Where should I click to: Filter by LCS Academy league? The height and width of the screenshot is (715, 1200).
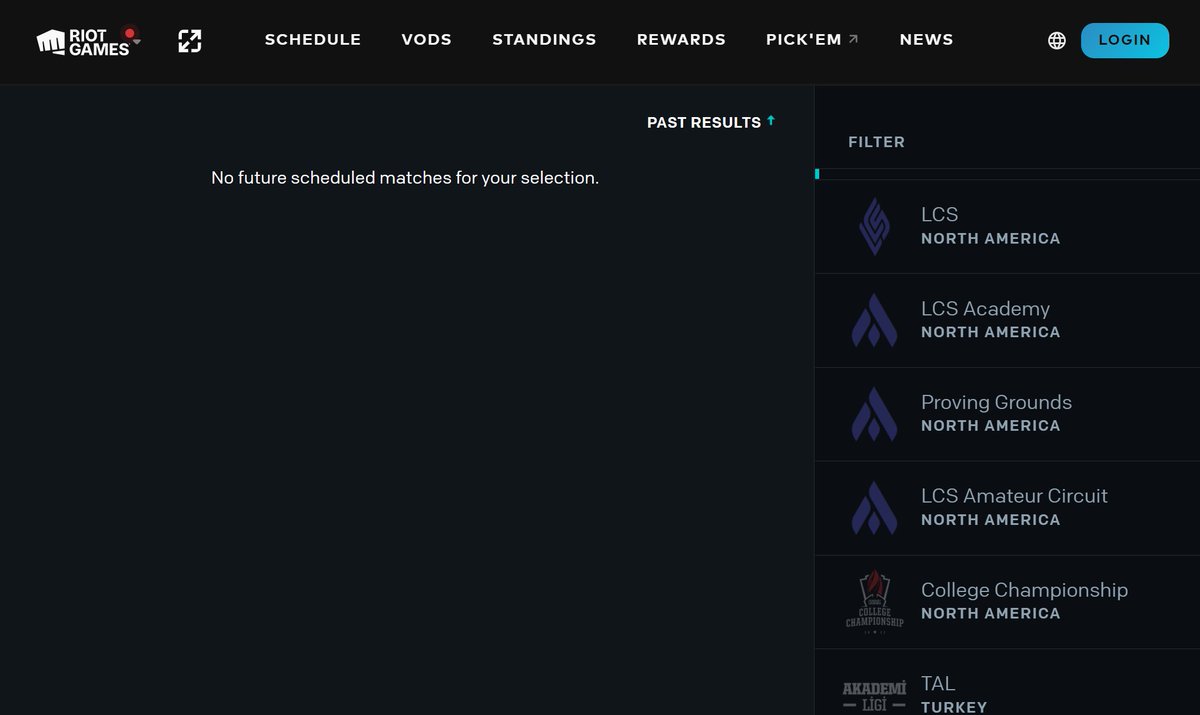click(x=1007, y=321)
